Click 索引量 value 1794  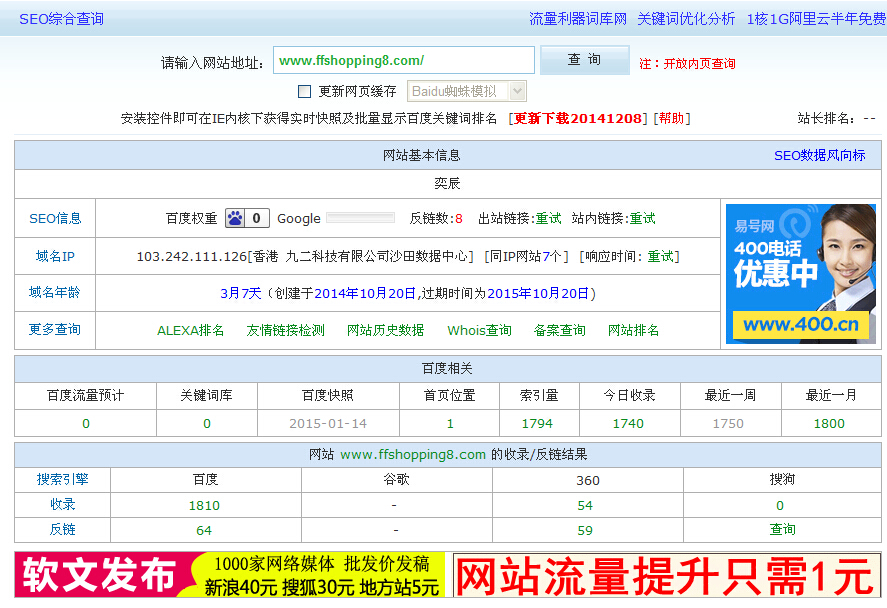point(537,424)
